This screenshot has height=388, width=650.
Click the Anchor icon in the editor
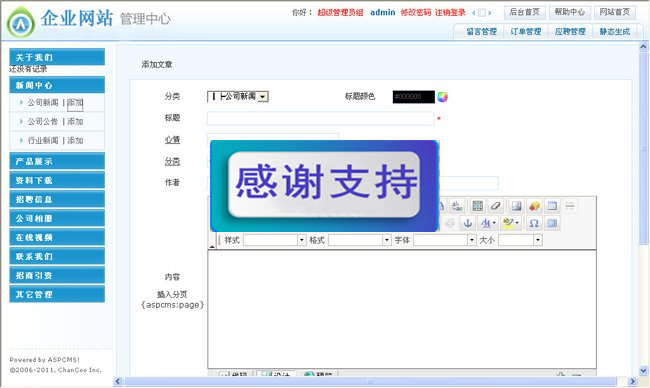468,223
